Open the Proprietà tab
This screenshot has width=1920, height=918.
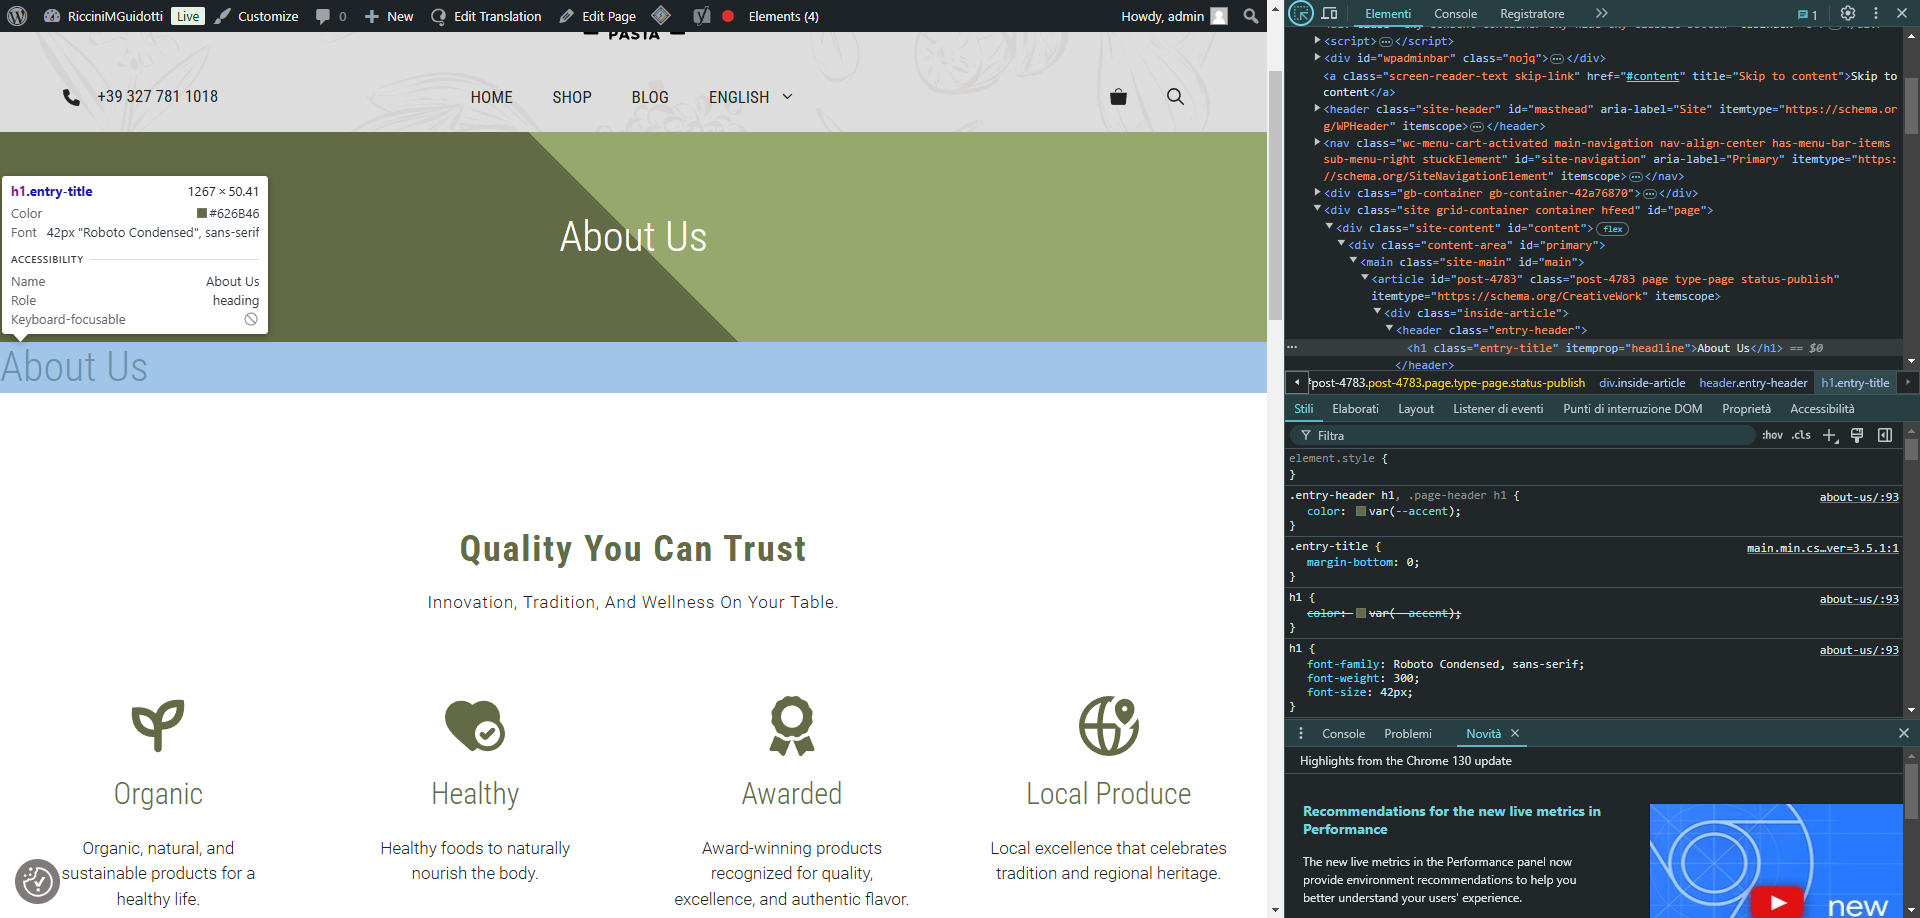pyautogui.click(x=1746, y=409)
